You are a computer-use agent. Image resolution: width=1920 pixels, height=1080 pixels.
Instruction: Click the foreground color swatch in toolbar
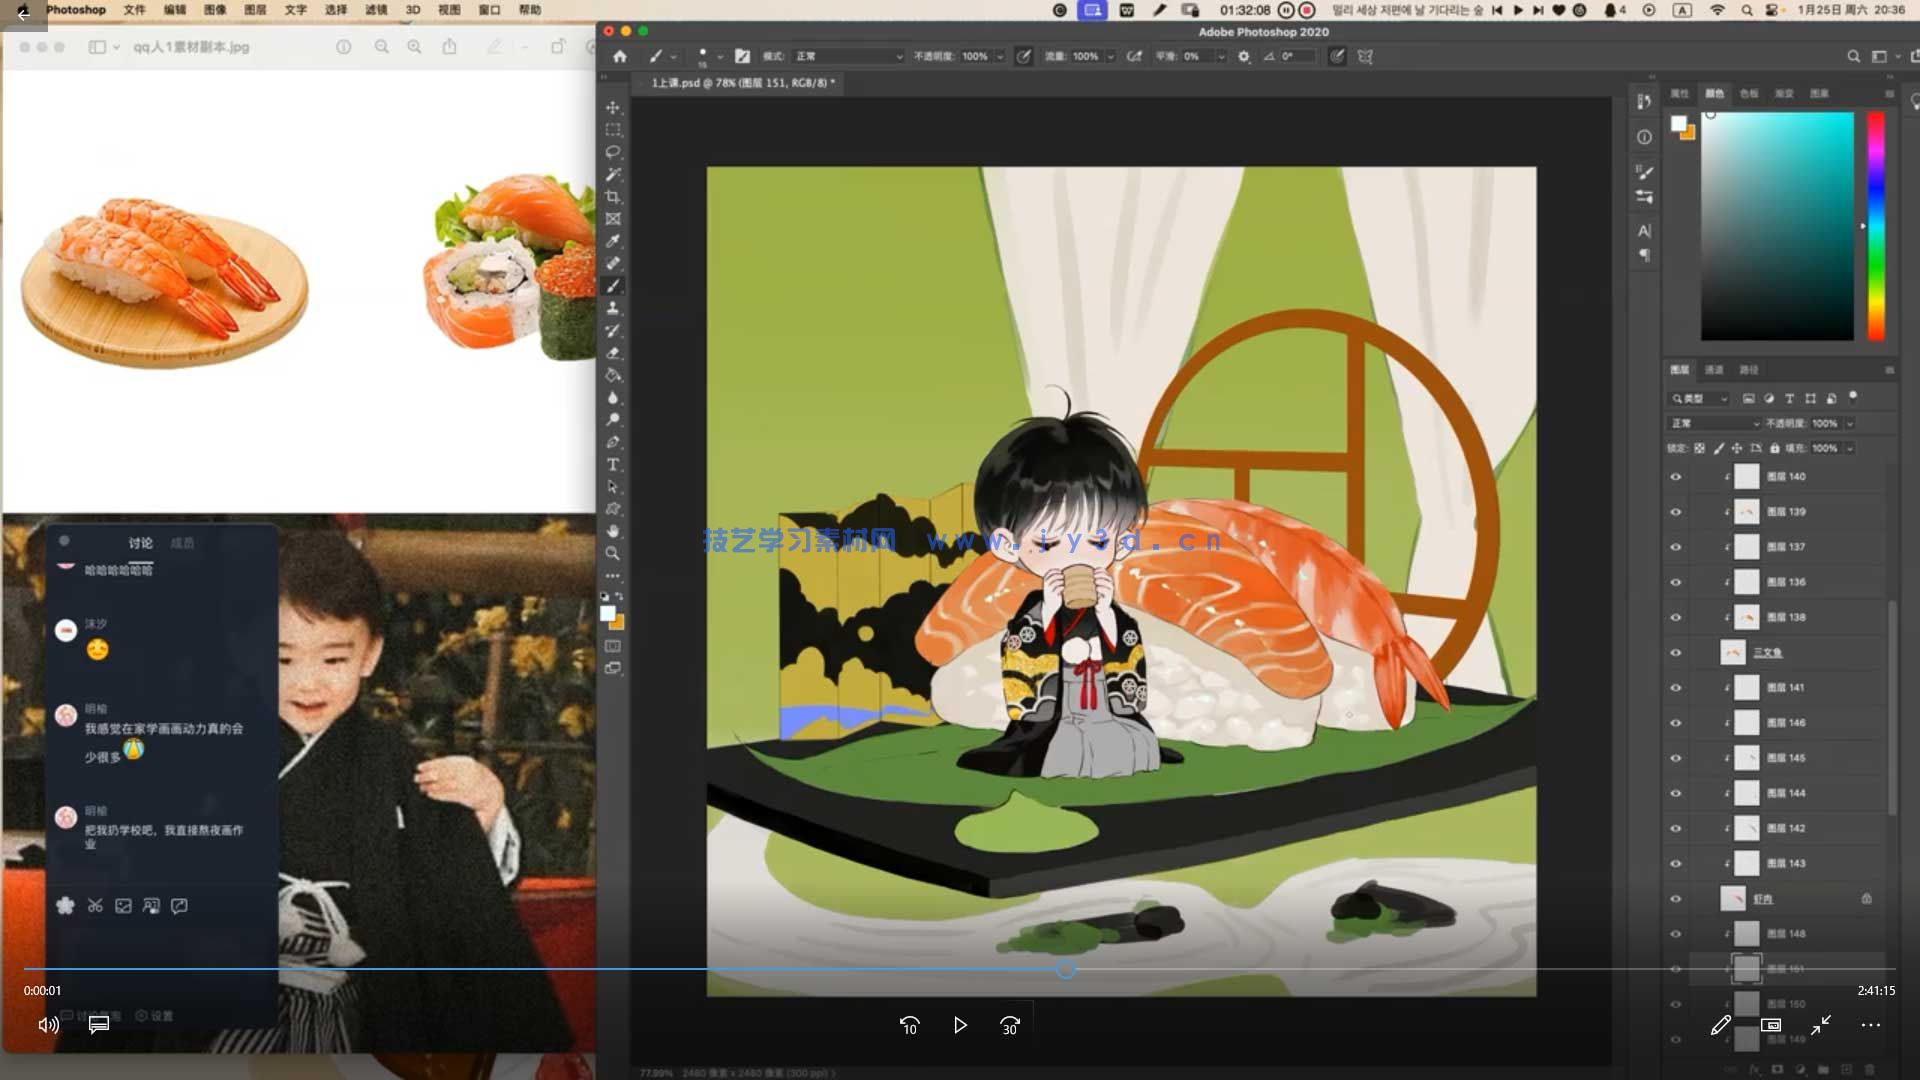tap(607, 614)
